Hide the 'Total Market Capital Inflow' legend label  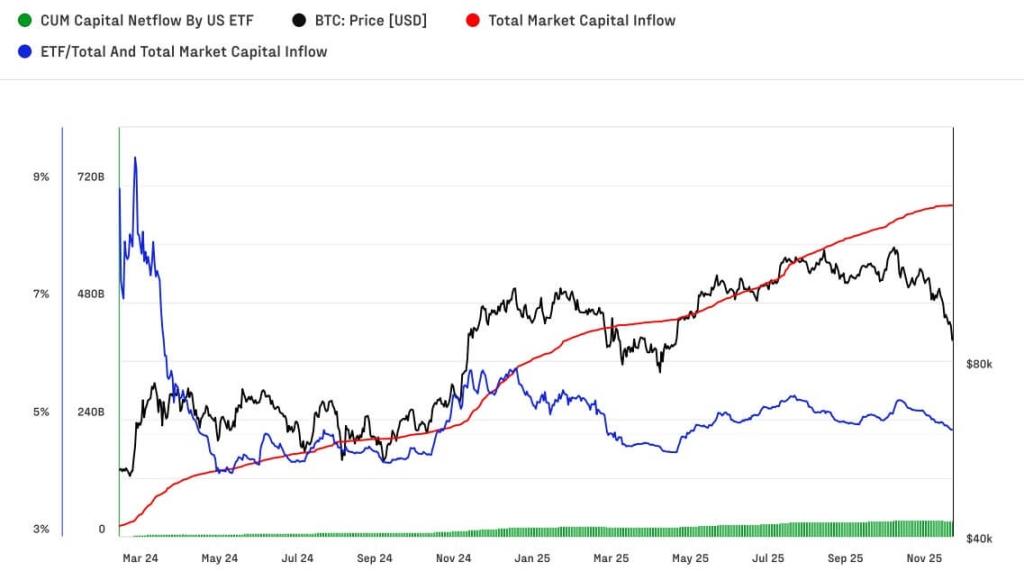581,20
